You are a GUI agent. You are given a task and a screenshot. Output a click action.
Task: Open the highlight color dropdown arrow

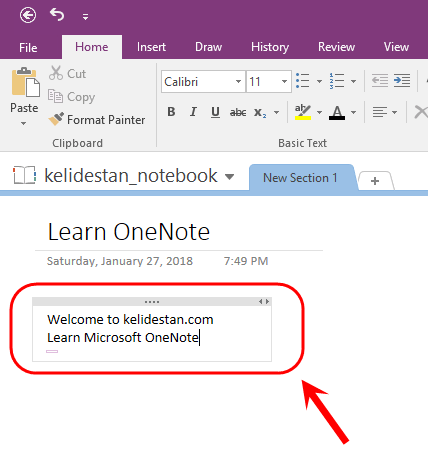(x=319, y=112)
